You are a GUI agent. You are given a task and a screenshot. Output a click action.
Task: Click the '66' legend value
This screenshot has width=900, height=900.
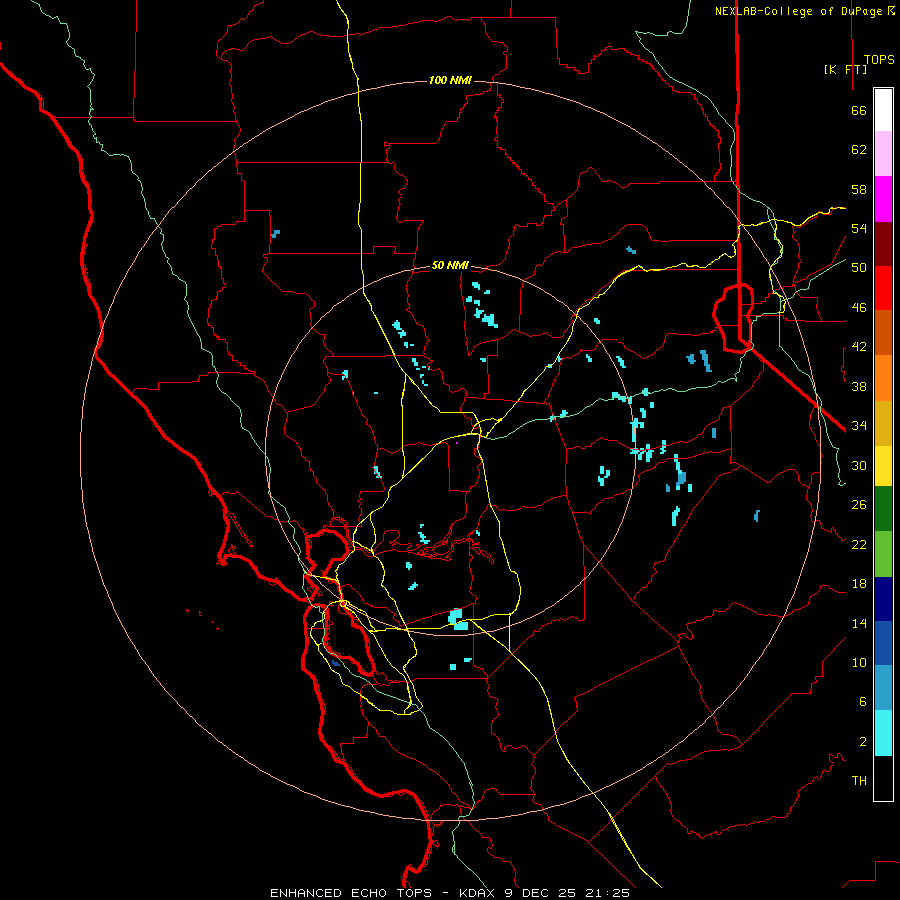[x=859, y=111]
